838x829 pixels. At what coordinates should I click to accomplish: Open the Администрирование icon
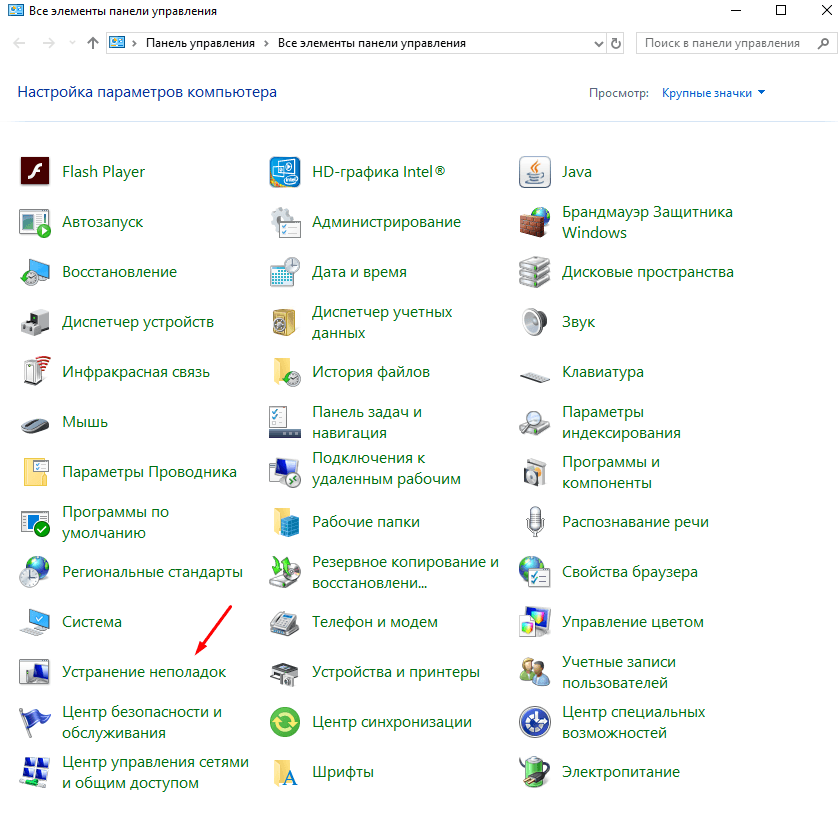click(x=285, y=222)
